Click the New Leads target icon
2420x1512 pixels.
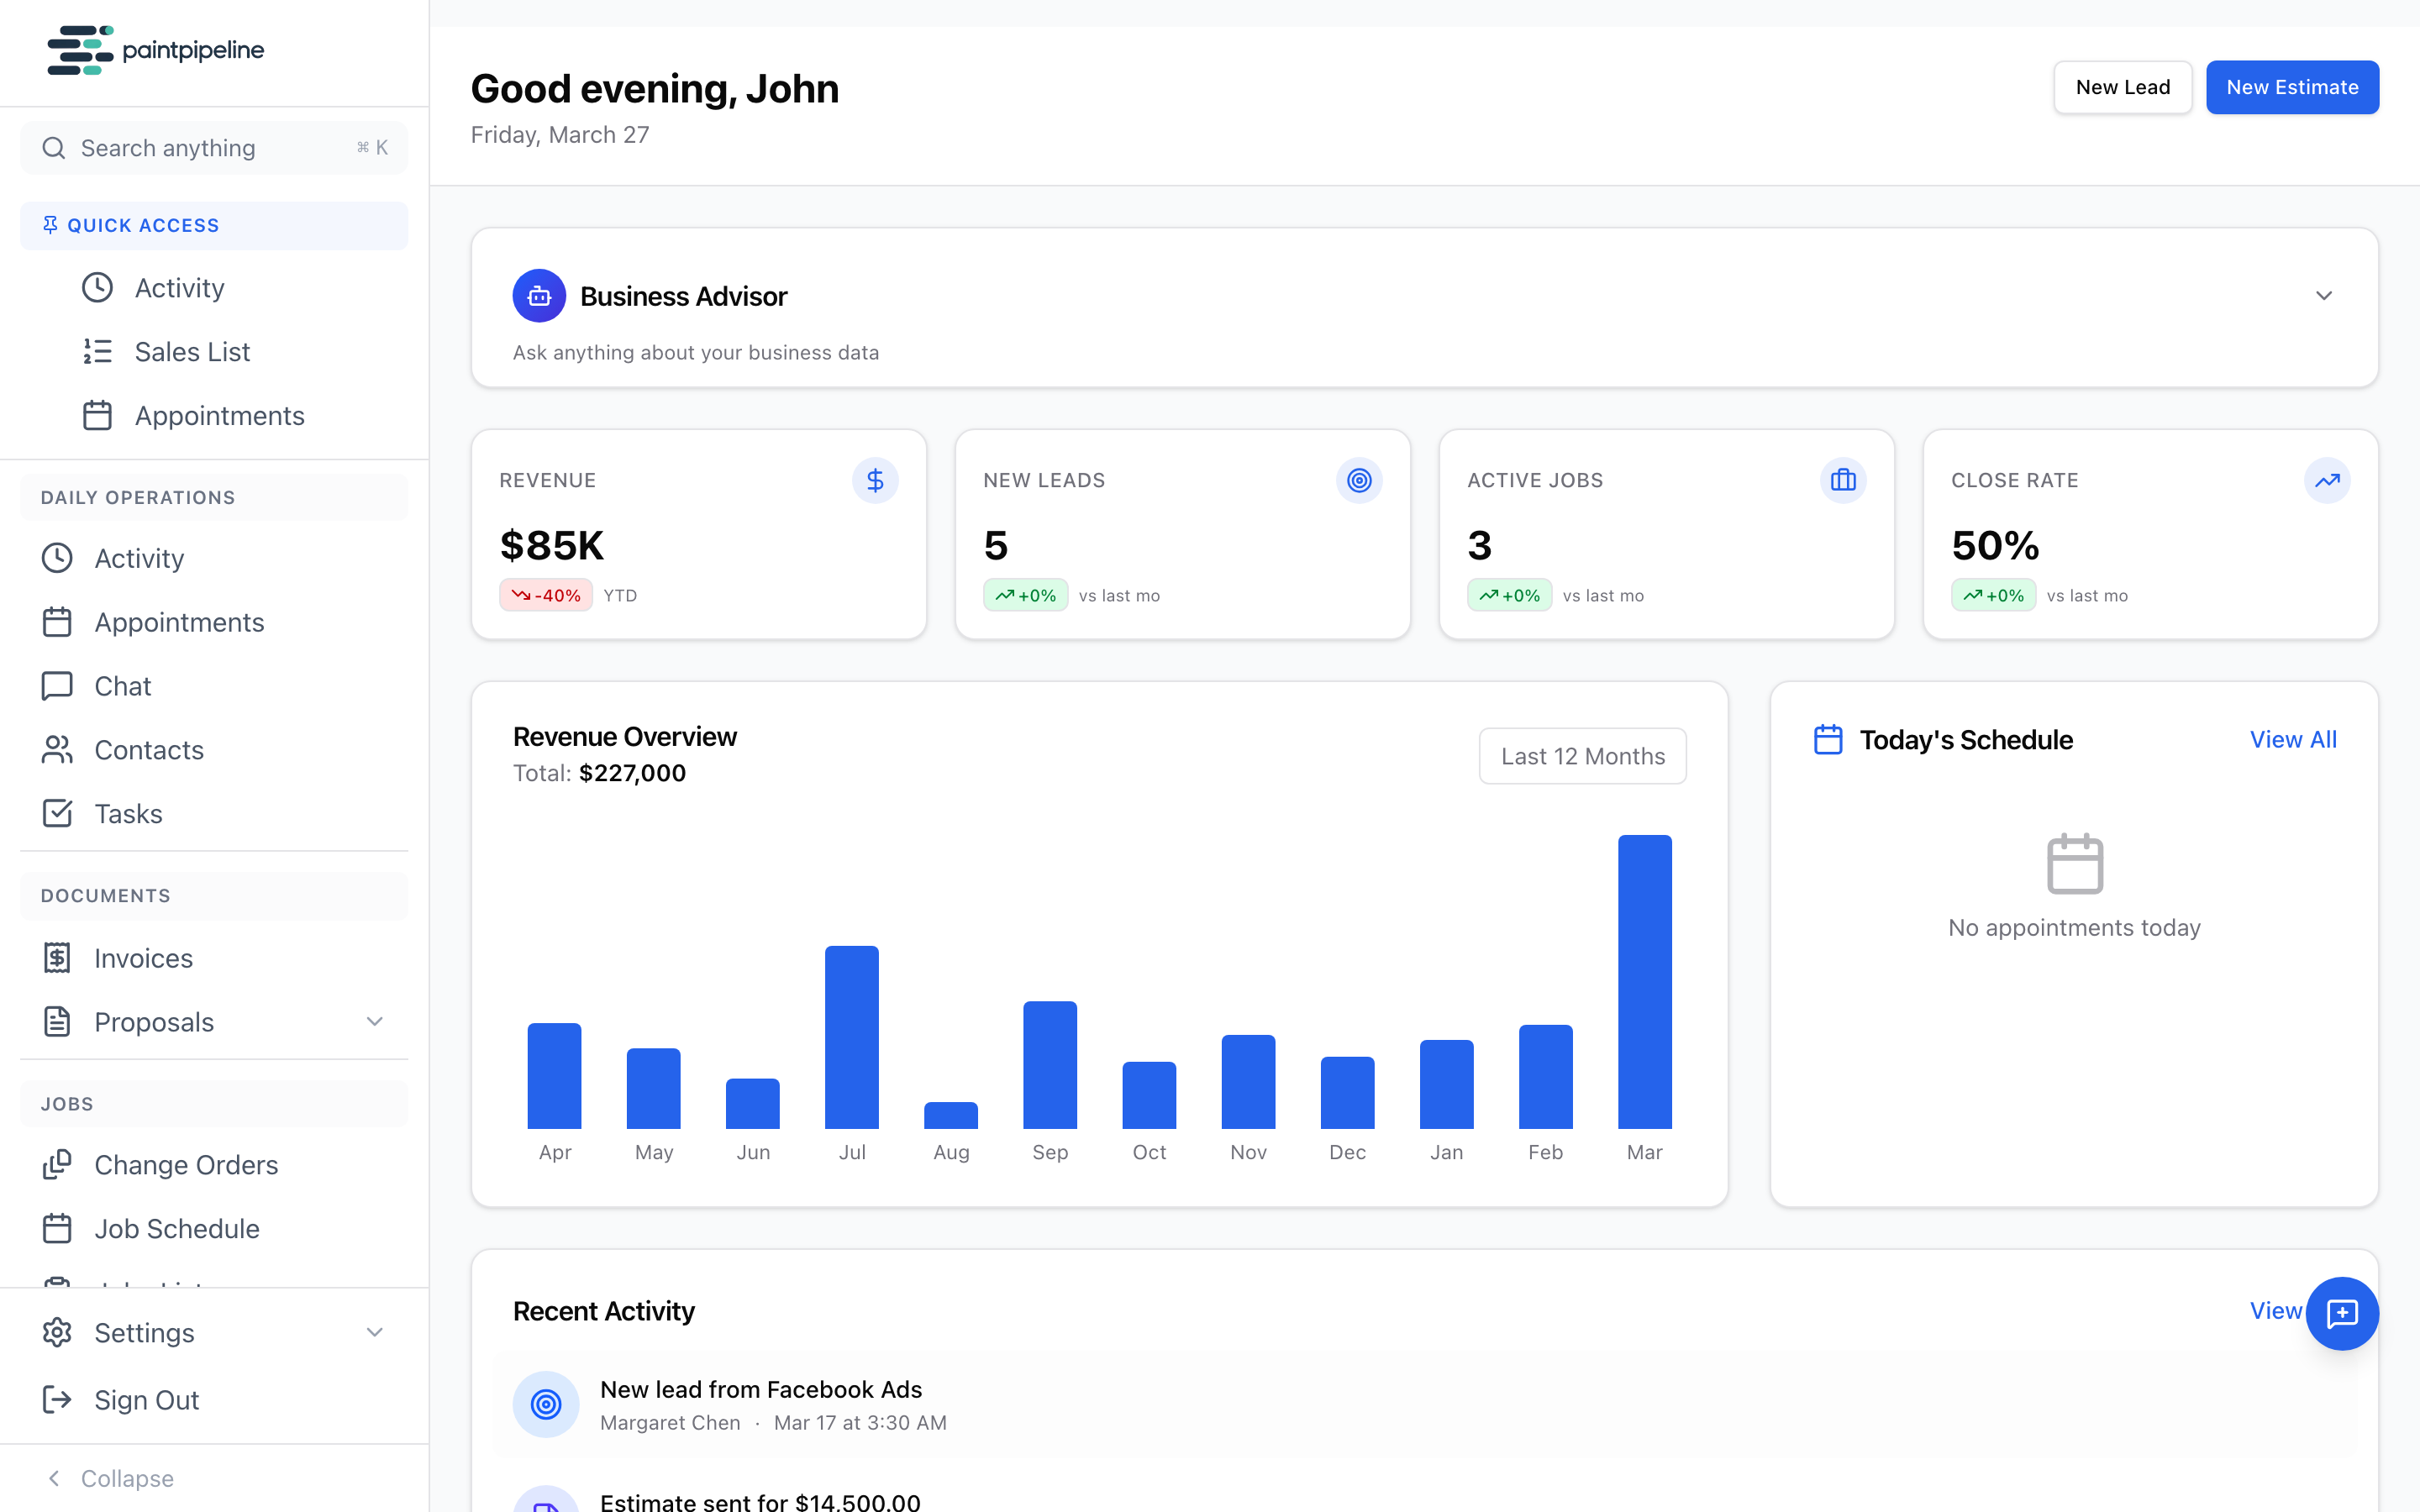(1359, 480)
